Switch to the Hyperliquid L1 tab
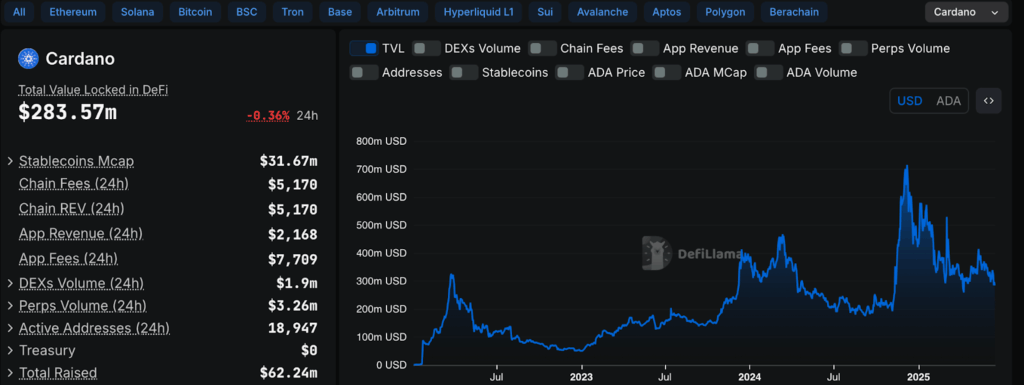This screenshot has height=385, width=1024. point(479,12)
